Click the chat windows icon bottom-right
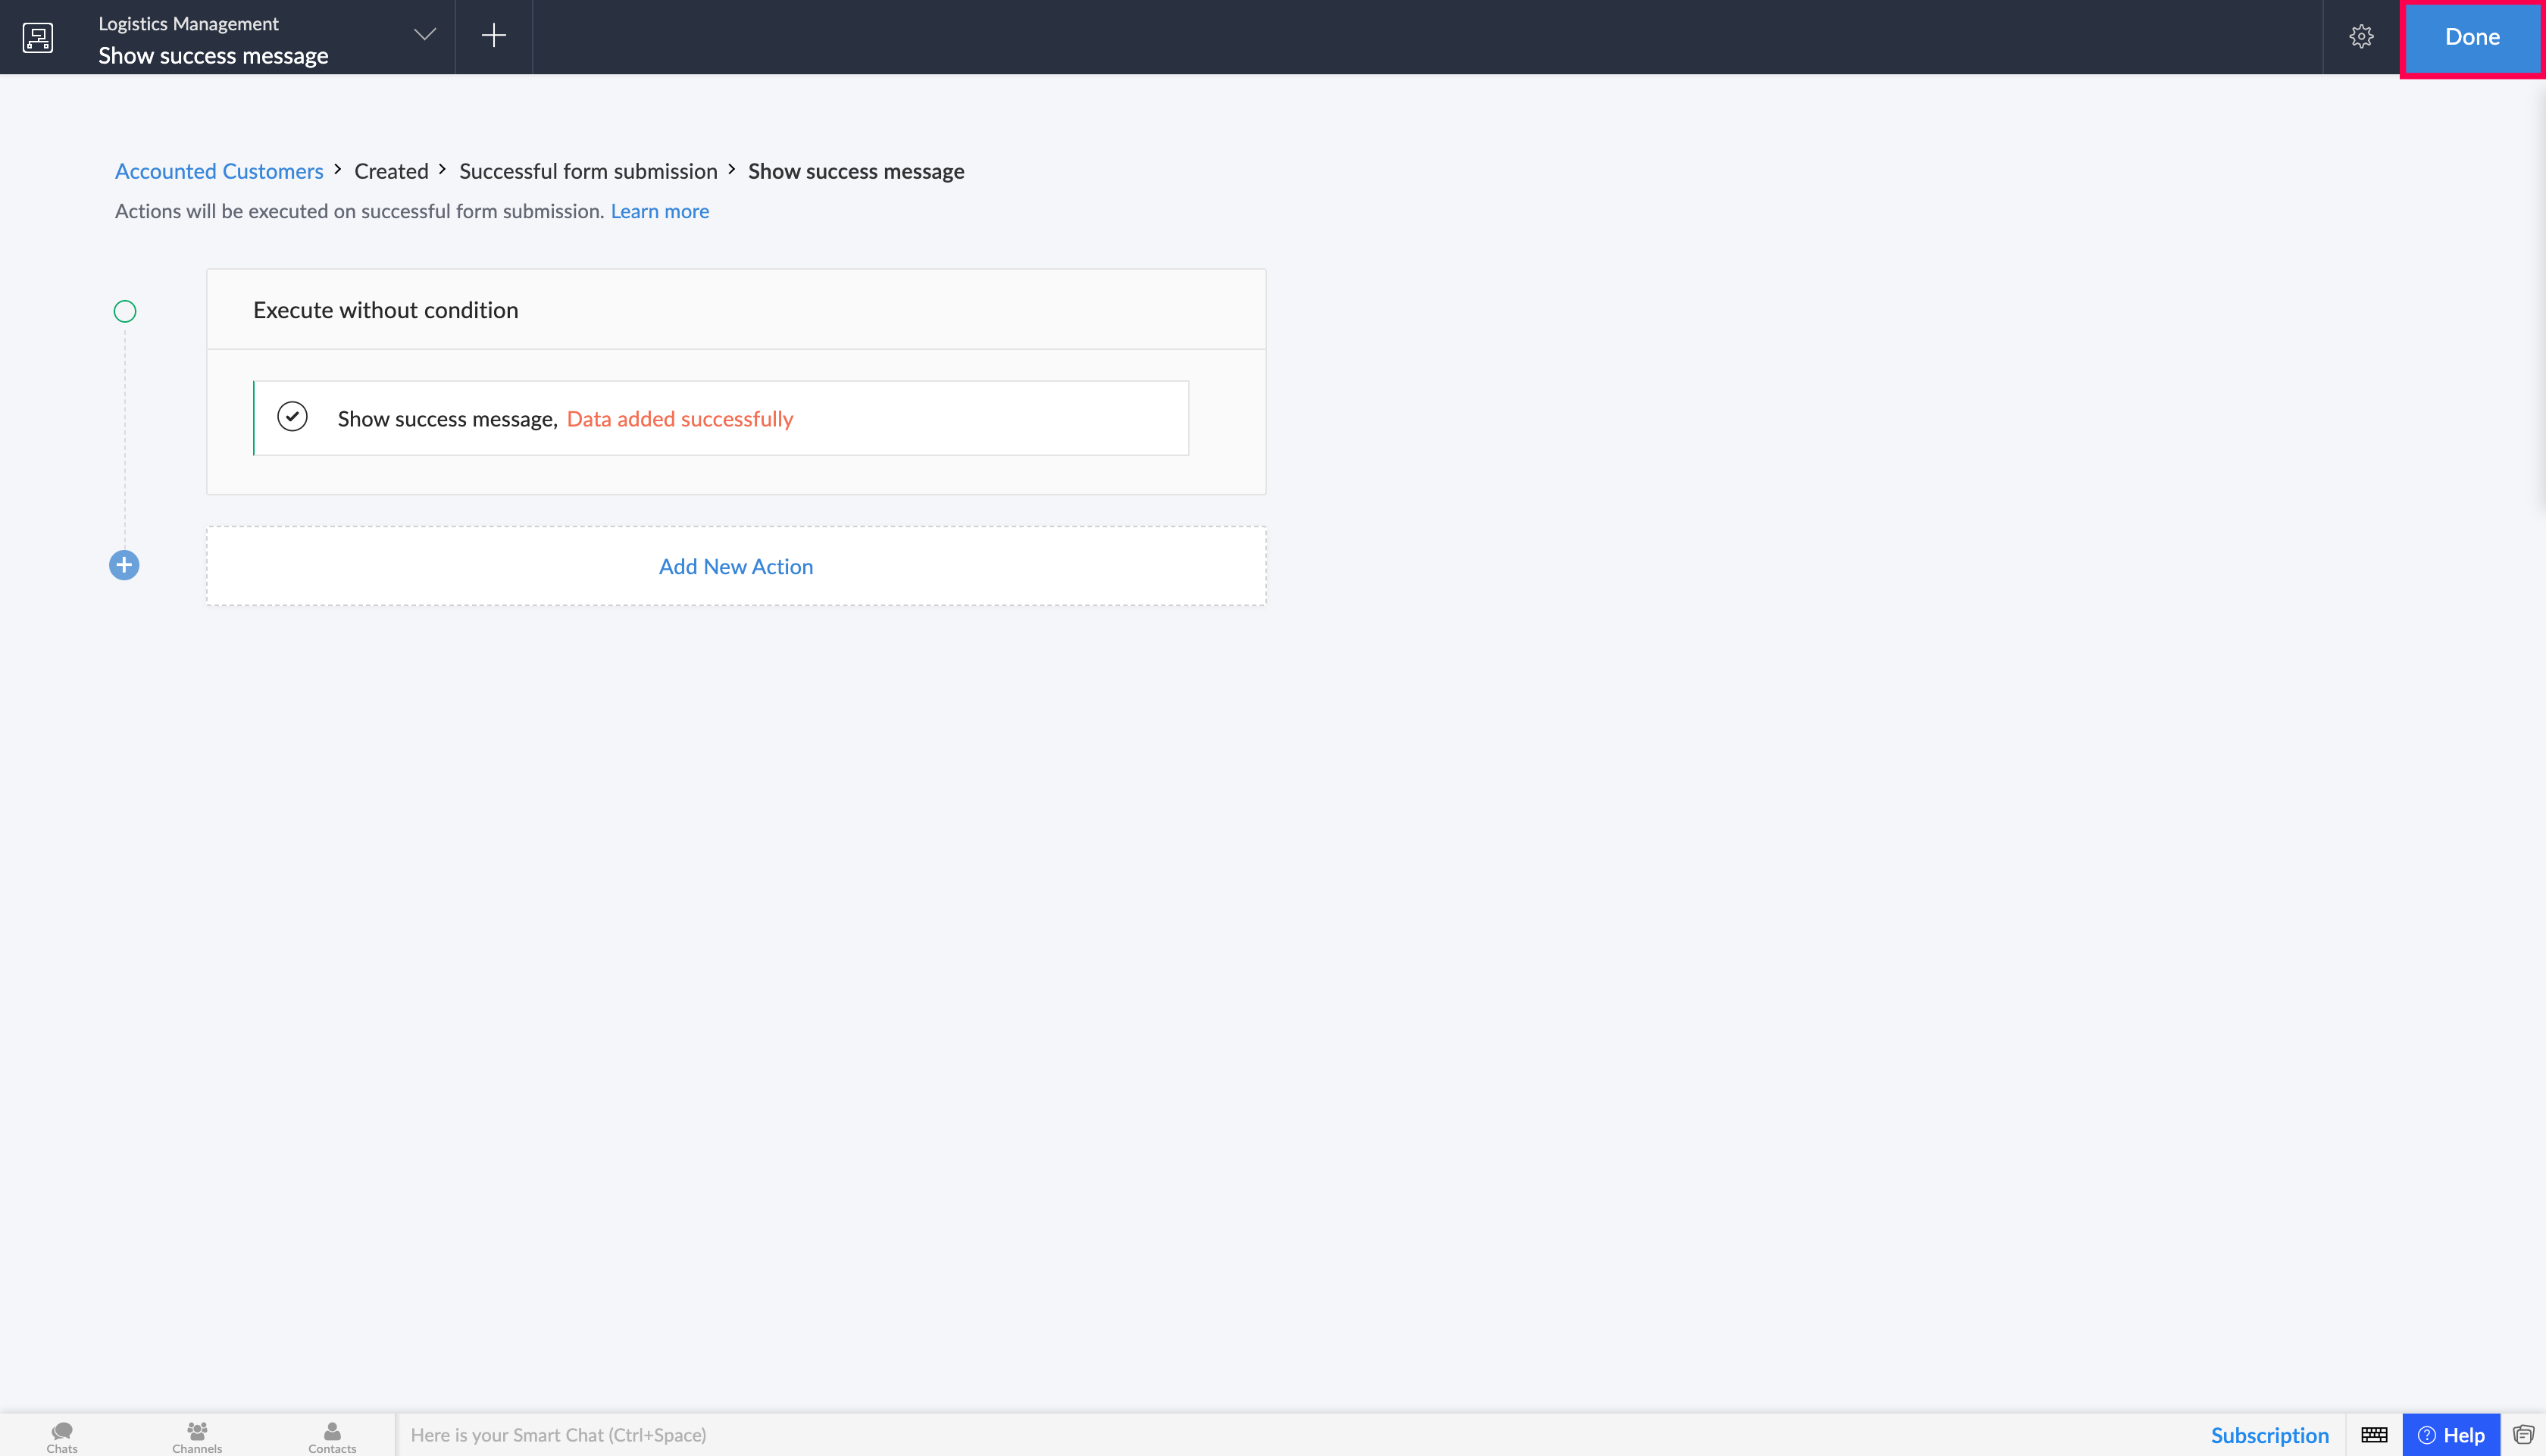 coord(2523,1435)
